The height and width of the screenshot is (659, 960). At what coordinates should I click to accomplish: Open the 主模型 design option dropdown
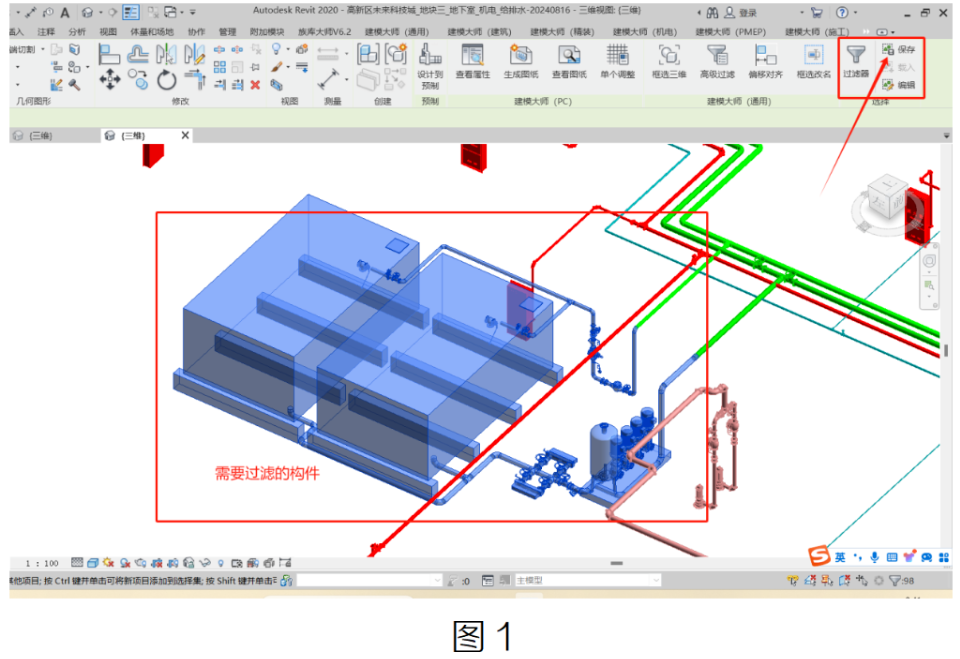(x=587, y=580)
